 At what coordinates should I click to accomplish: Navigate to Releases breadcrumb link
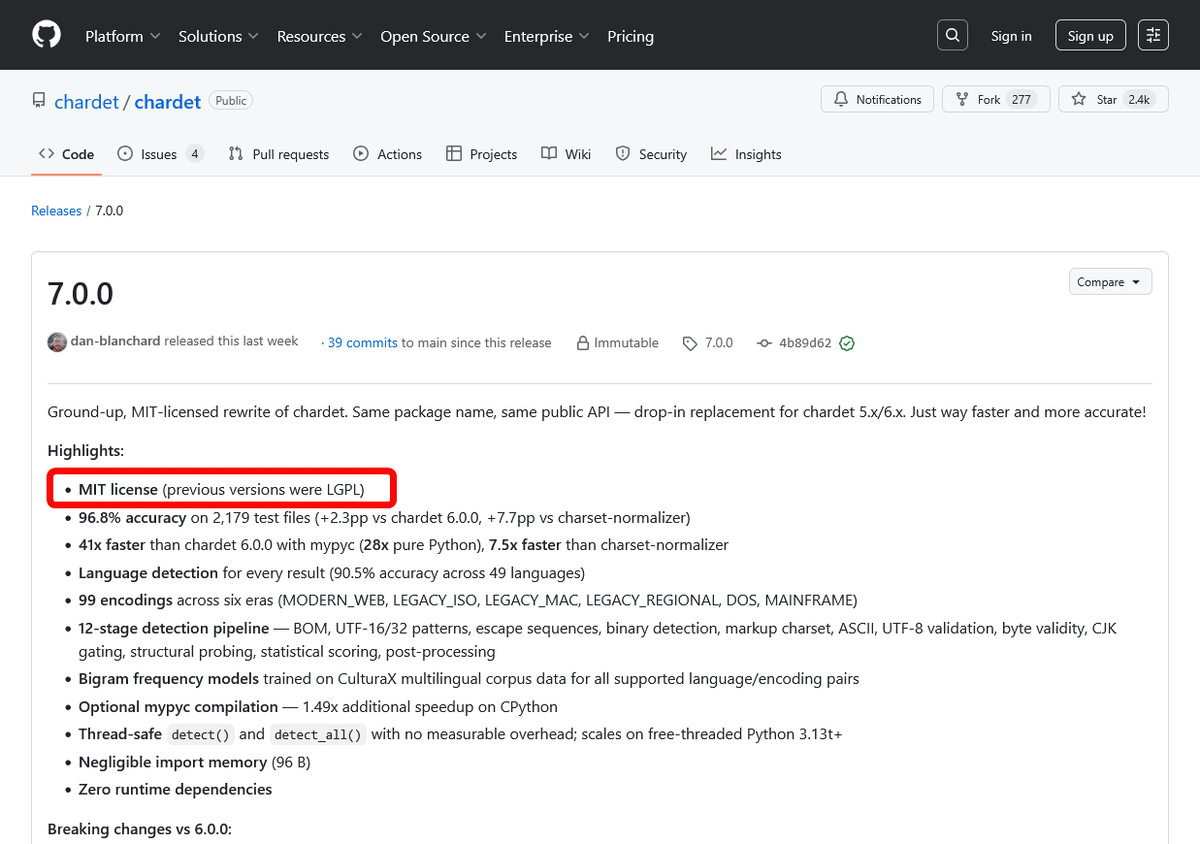56,211
